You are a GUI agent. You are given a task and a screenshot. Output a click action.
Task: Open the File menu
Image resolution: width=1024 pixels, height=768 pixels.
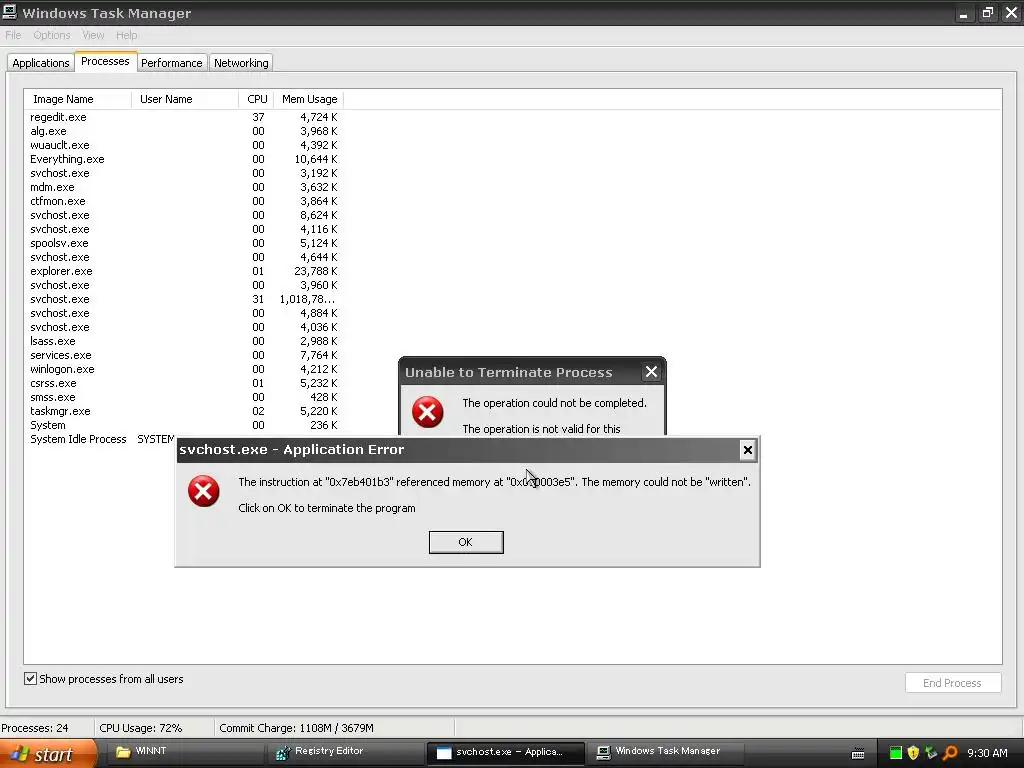13,35
